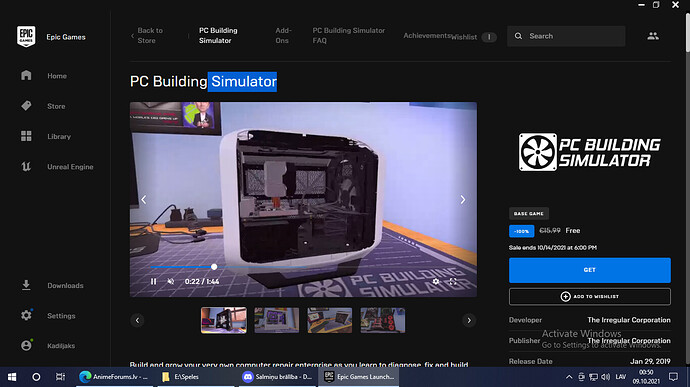This screenshot has width=690, height=387.
Task: Enter fullscreen video mode
Action: click(453, 281)
